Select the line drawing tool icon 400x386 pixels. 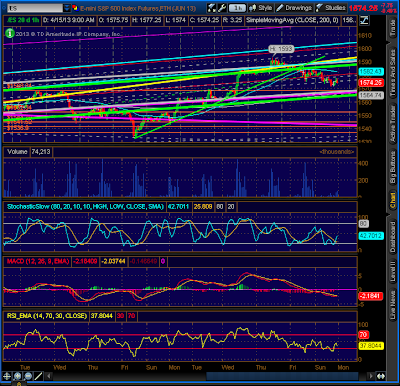click(x=38, y=376)
